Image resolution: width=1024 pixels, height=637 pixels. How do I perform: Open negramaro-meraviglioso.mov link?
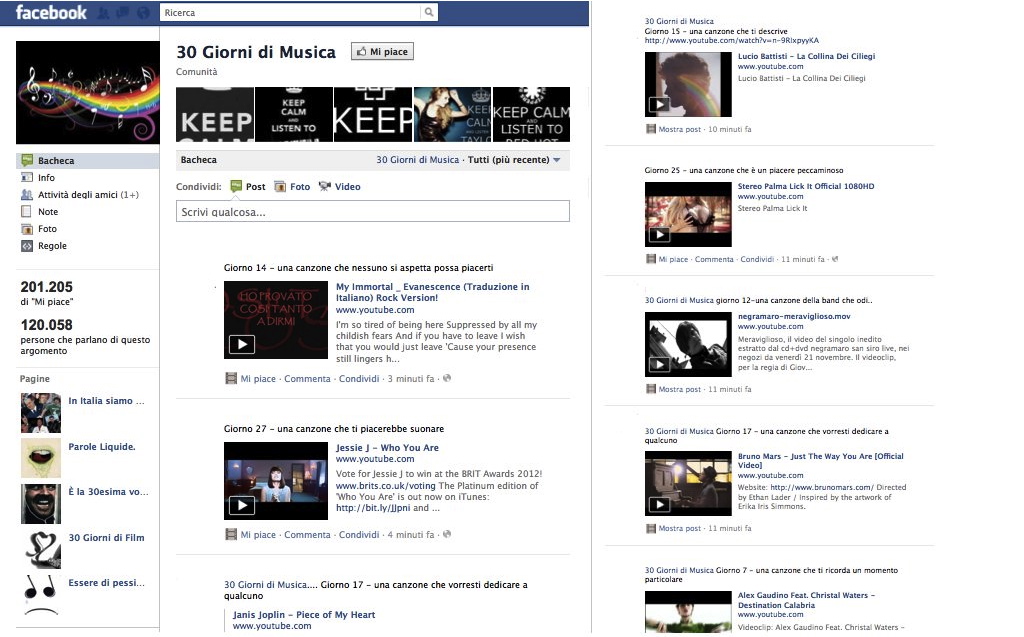point(794,316)
